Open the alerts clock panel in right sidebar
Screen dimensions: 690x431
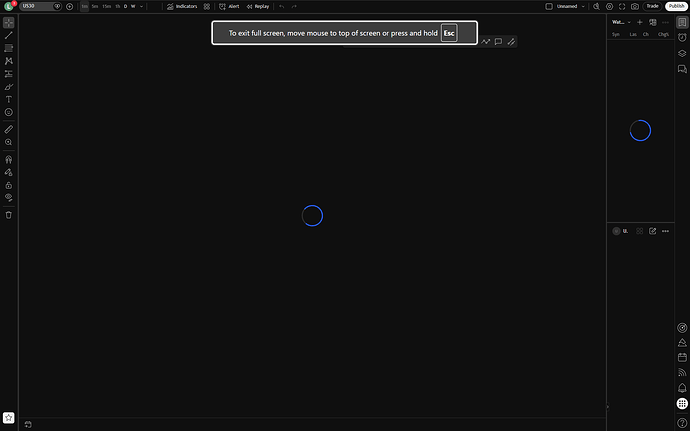682,37
